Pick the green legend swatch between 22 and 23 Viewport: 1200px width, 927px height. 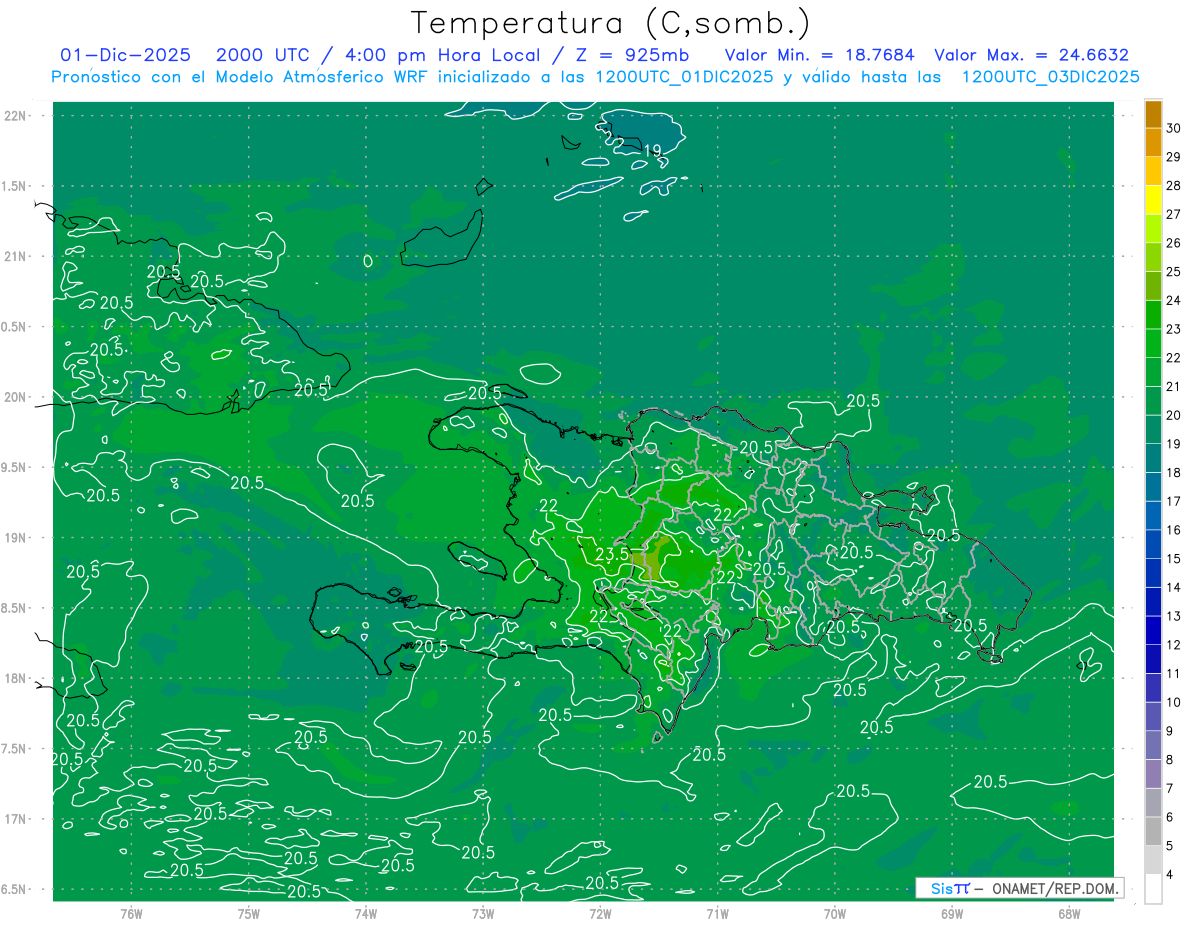1153,344
